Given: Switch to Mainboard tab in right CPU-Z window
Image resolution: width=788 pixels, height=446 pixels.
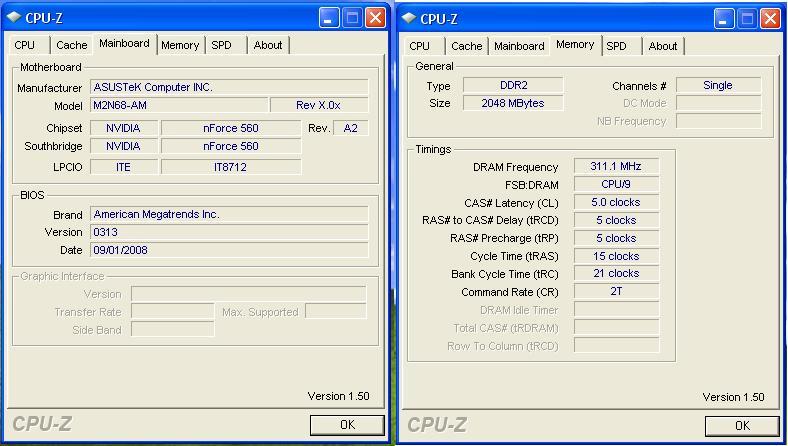Looking at the screenshot, I should click(520, 46).
